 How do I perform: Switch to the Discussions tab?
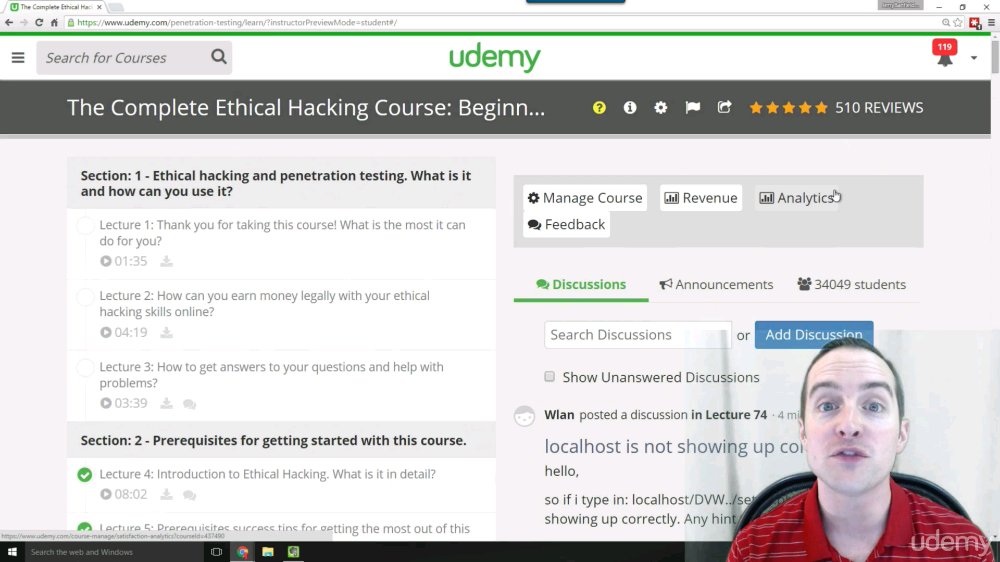581,285
